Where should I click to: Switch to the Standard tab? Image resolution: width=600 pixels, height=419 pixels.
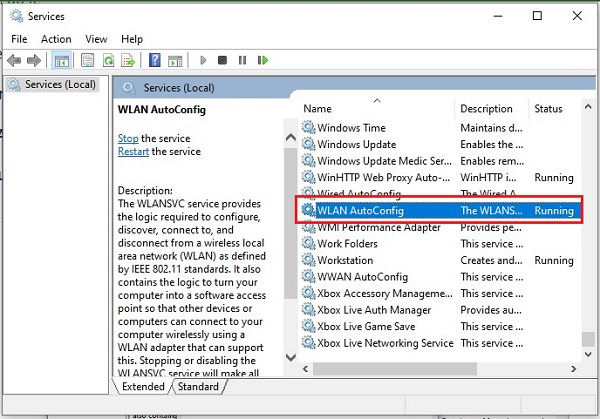tap(198, 386)
